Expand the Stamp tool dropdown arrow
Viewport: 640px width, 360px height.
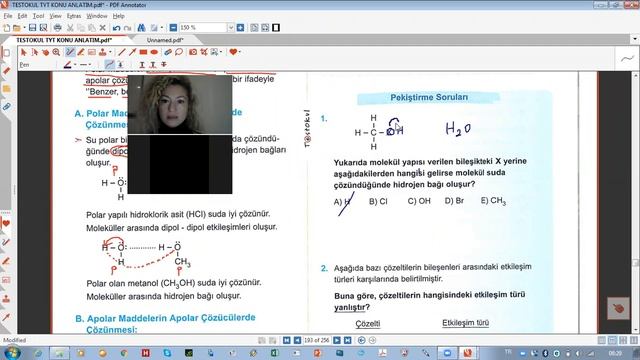[x=110, y=52]
